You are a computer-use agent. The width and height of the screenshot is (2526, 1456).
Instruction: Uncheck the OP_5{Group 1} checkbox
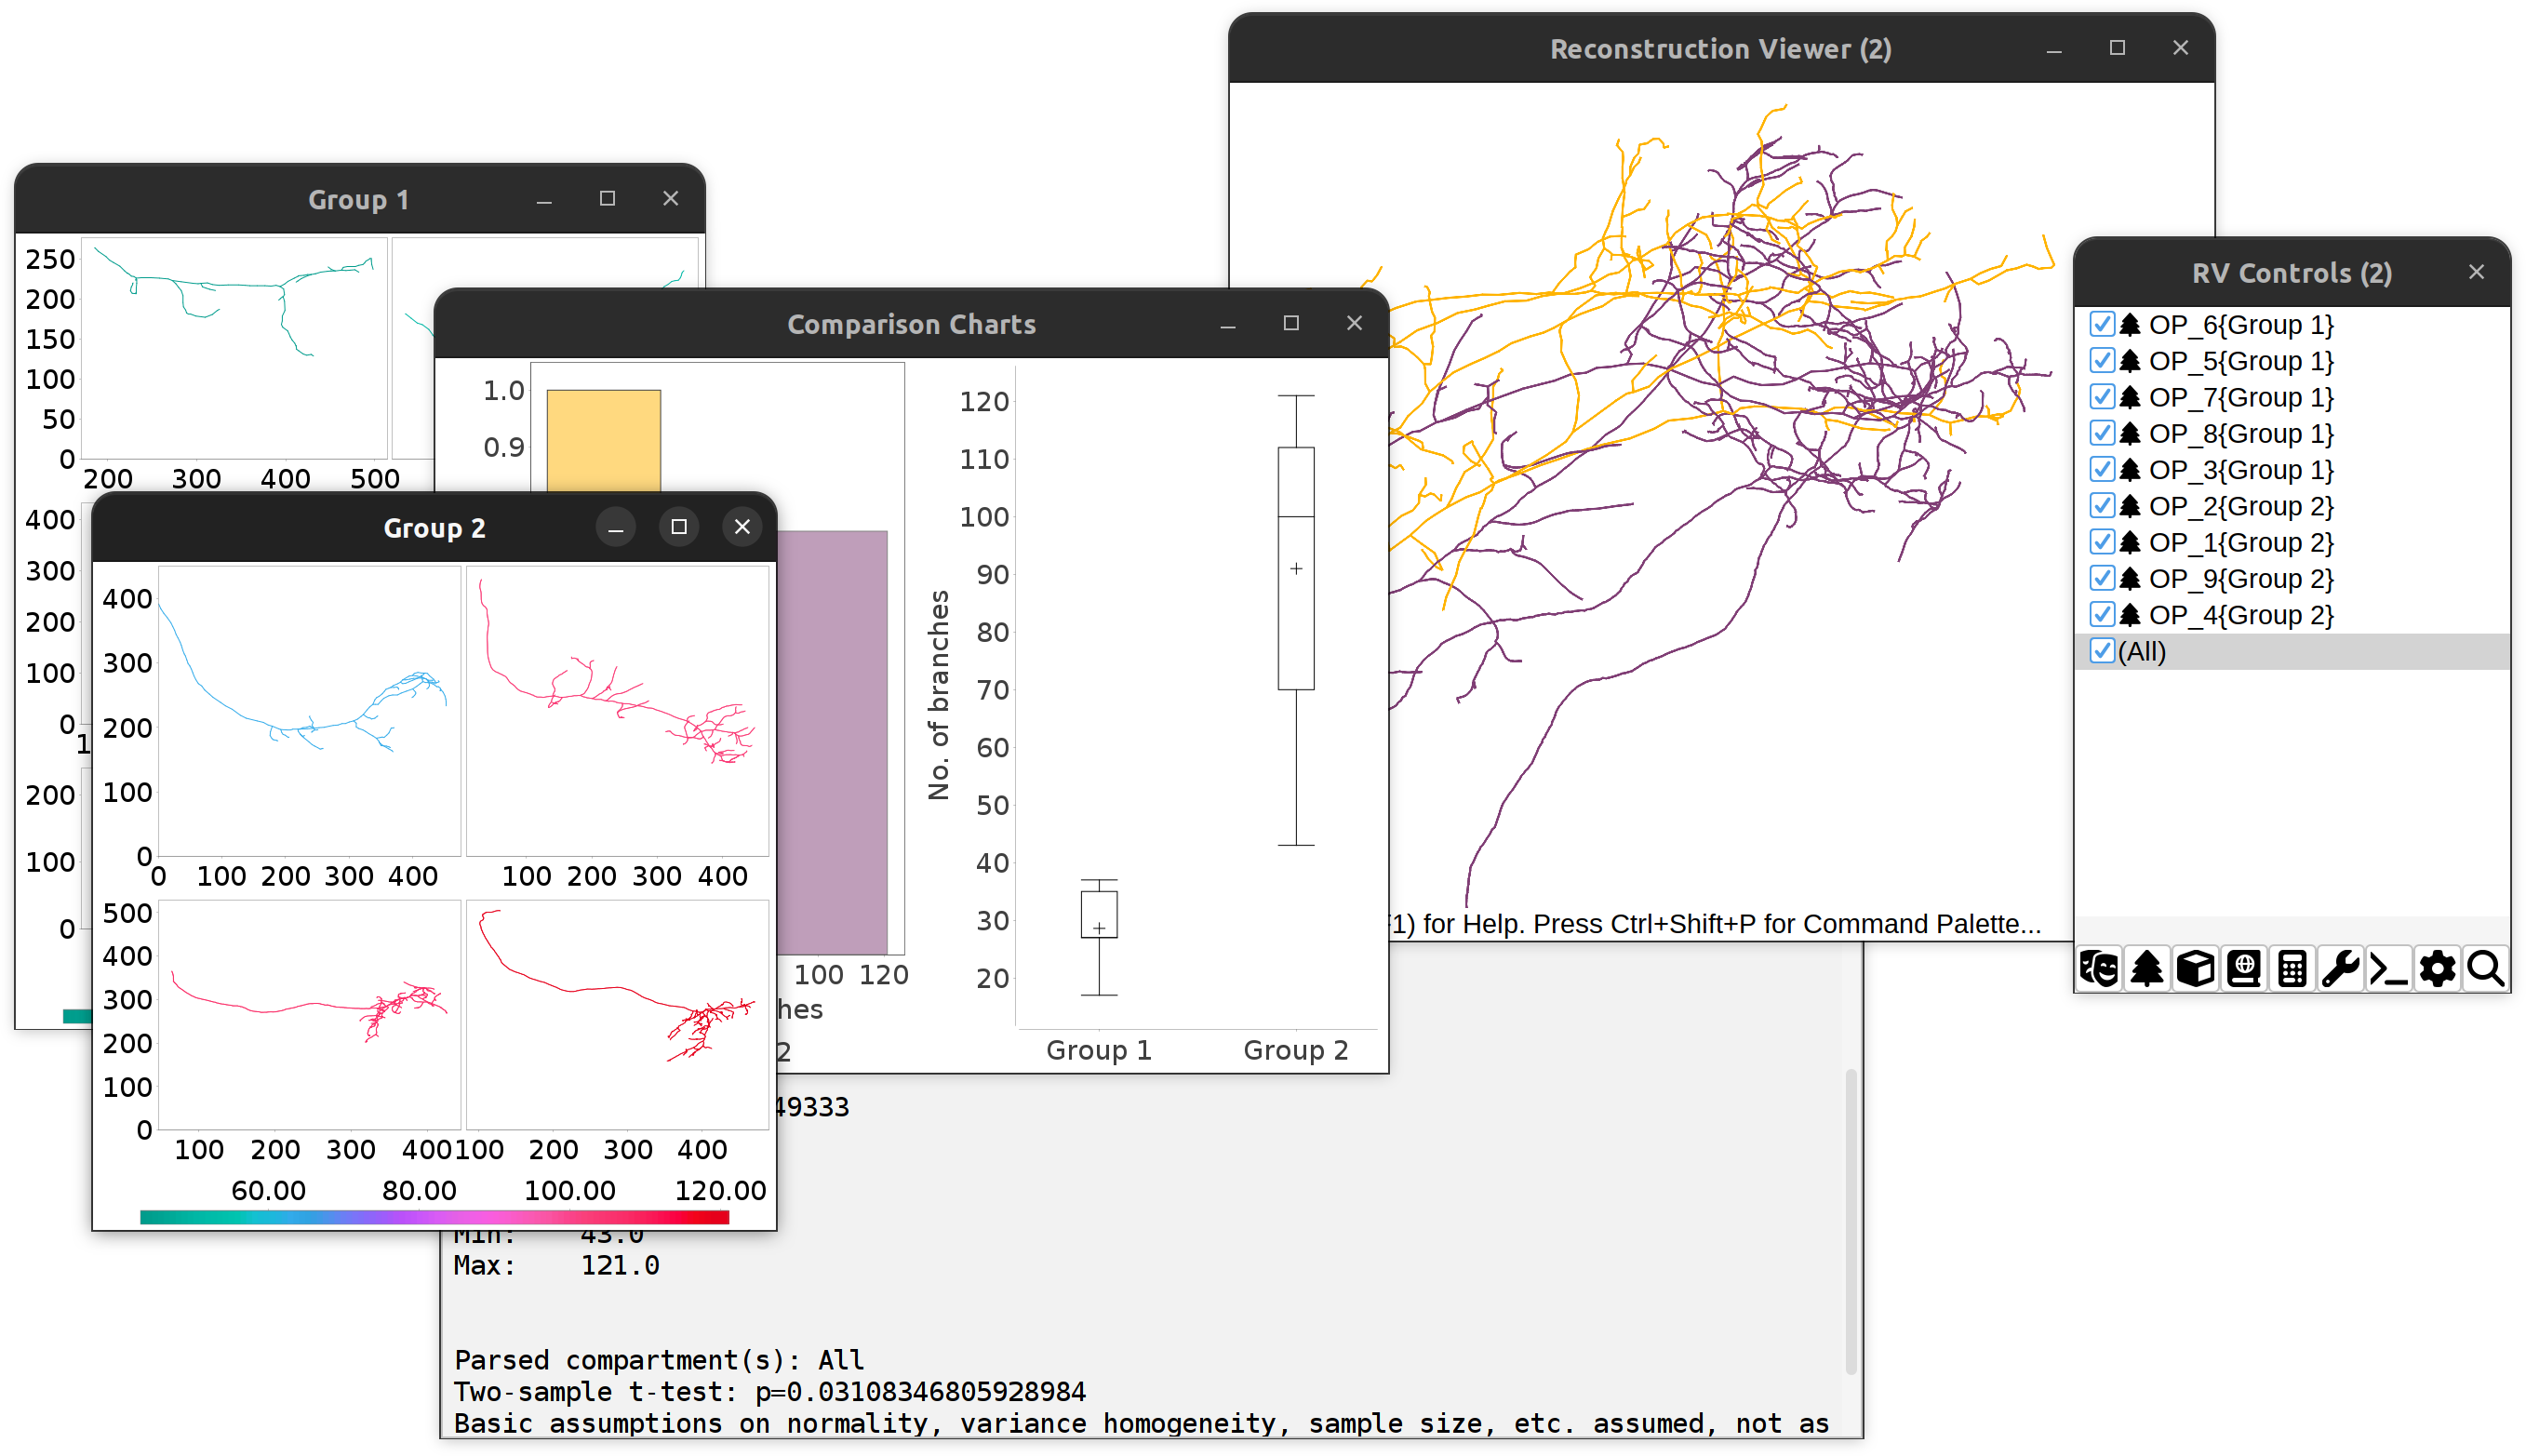[x=2102, y=361]
